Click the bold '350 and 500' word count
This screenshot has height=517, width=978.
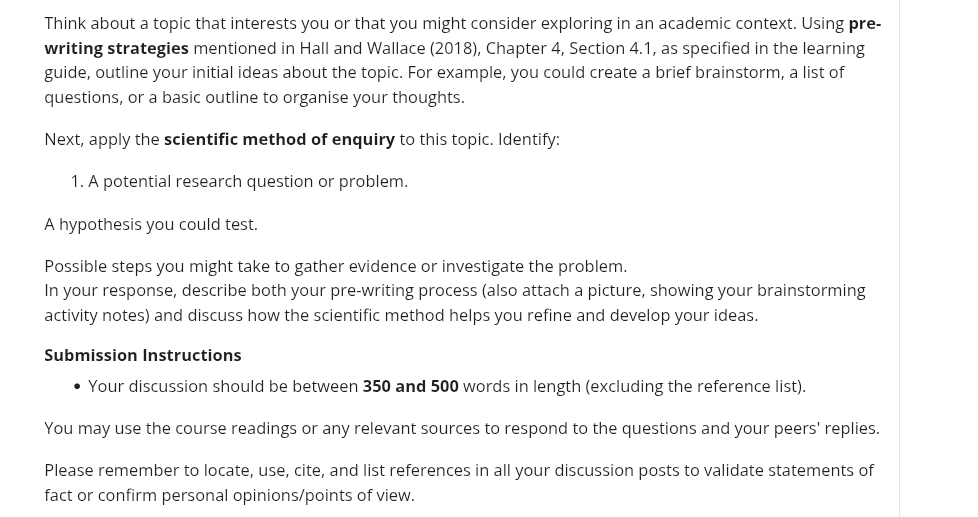pyautogui.click(x=410, y=386)
